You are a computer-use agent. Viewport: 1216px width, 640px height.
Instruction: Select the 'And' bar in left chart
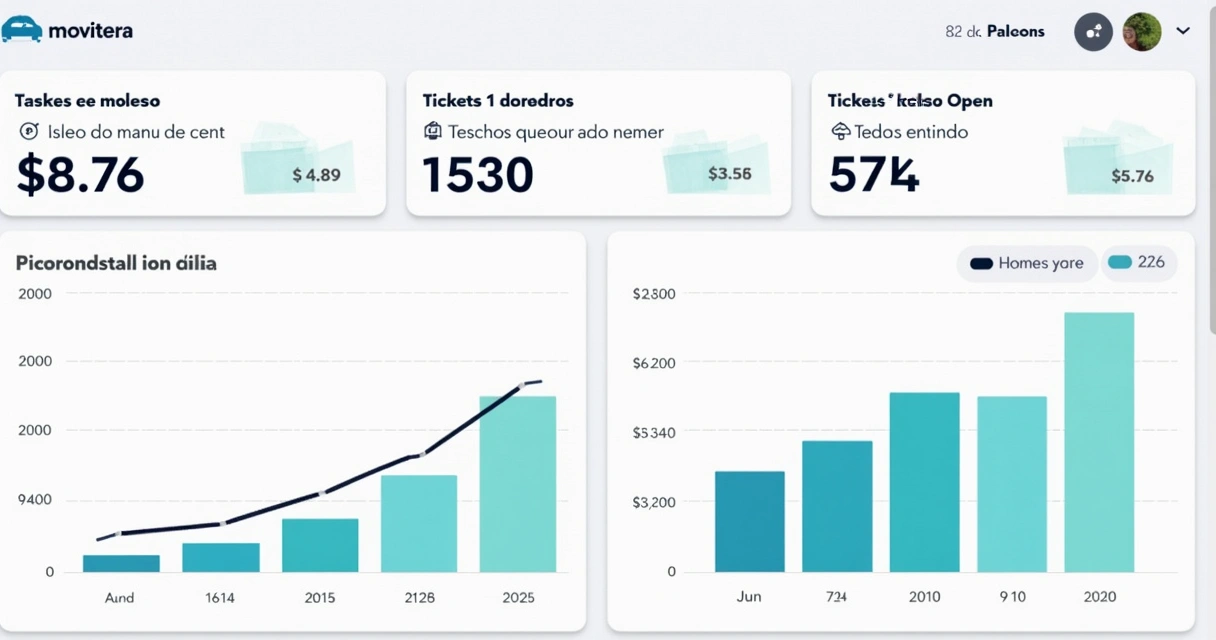pos(121,564)
